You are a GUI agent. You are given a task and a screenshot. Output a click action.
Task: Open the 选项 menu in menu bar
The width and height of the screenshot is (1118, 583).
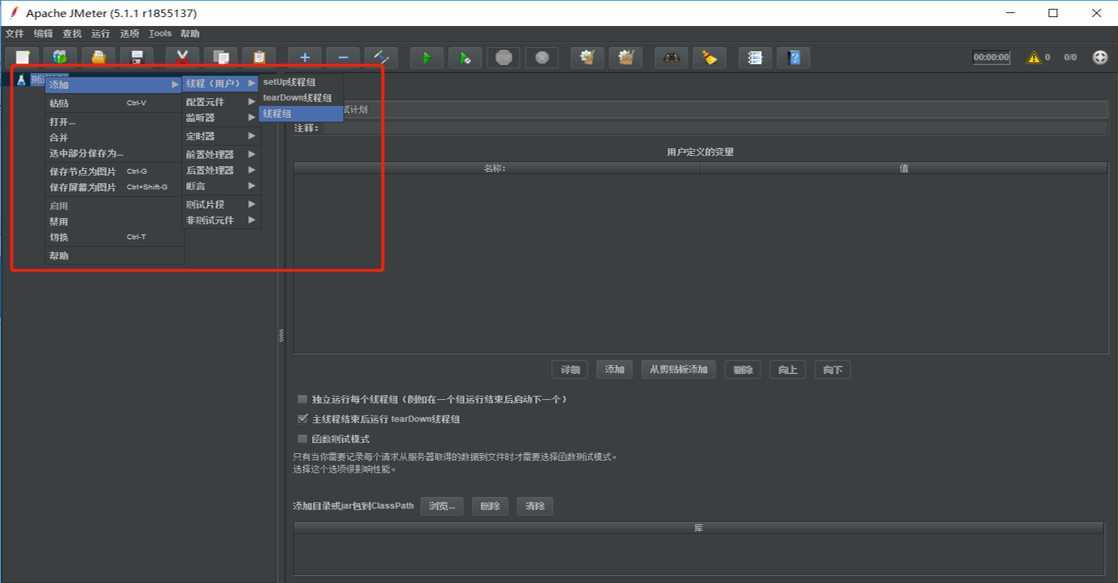(130, 33)
